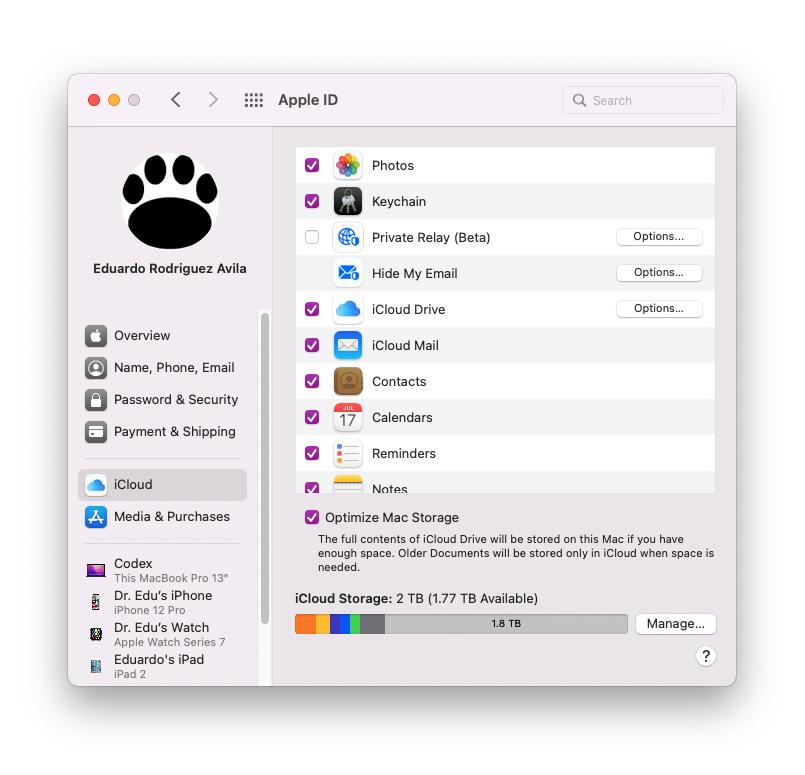Screen dimensions: 805x775
Task: Open Options for iCloud Drive
Action: 659,309
